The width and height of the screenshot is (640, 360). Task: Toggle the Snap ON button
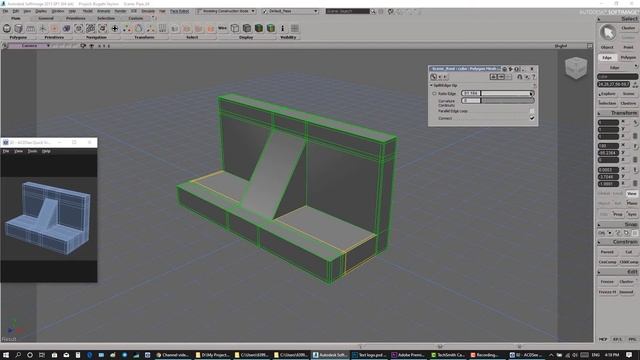click(602, 233)
